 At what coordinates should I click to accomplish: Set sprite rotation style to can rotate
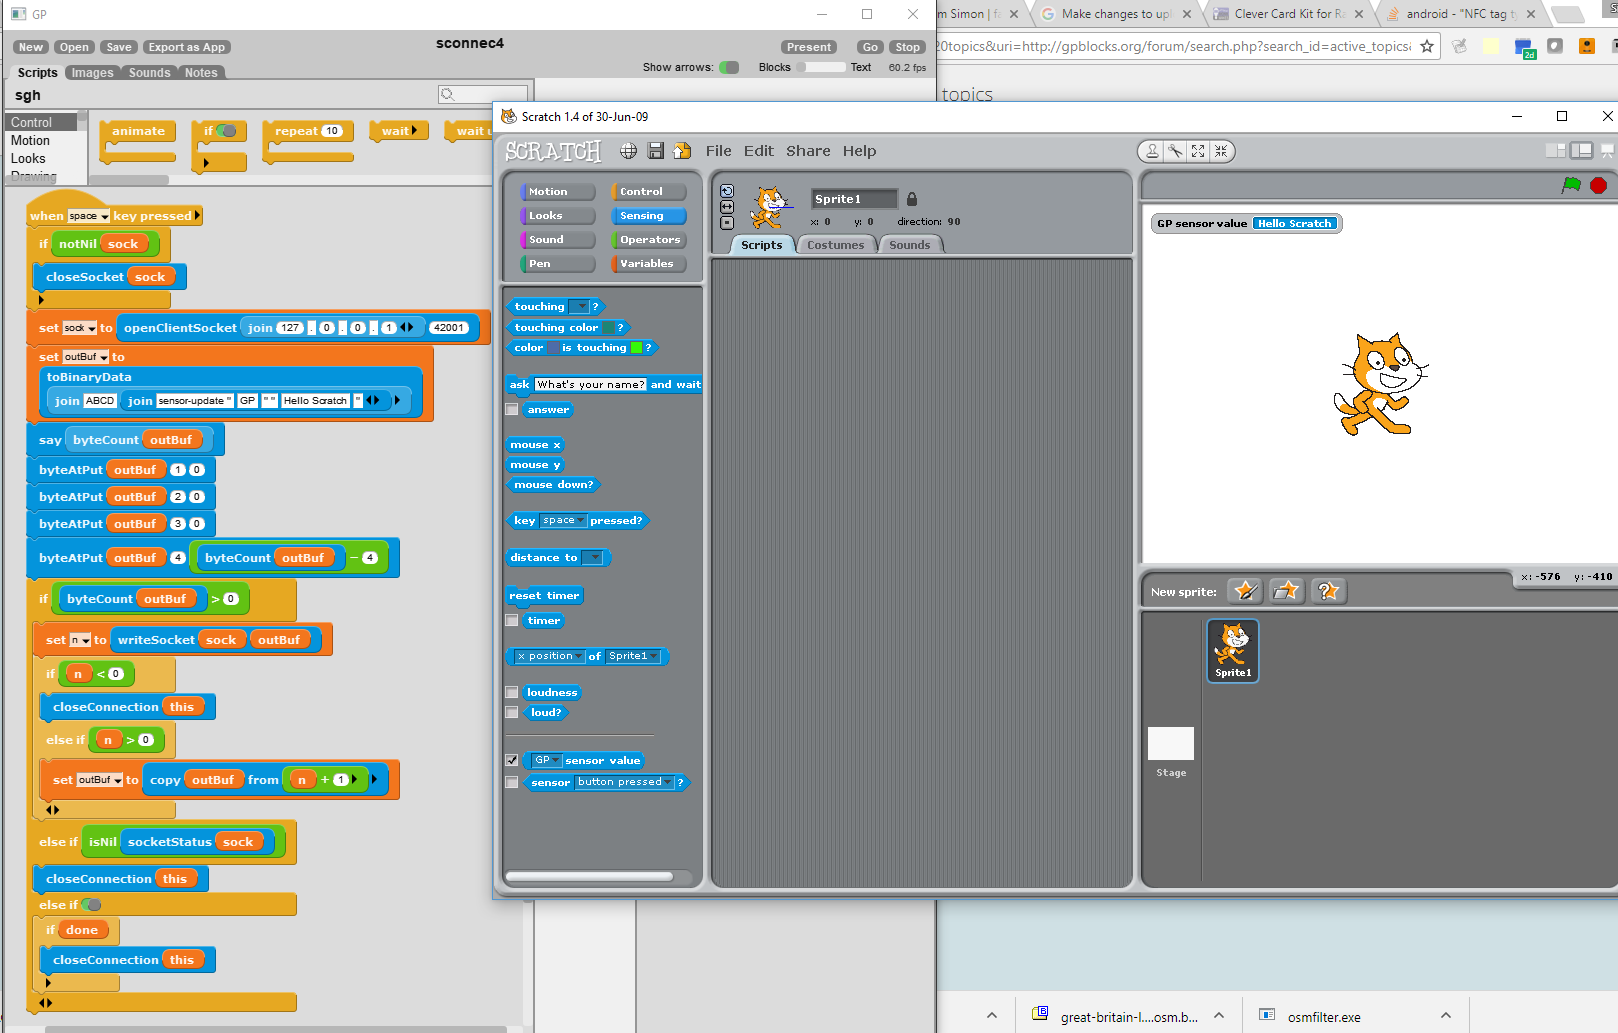pyautogui.click(x=727, y=191)
